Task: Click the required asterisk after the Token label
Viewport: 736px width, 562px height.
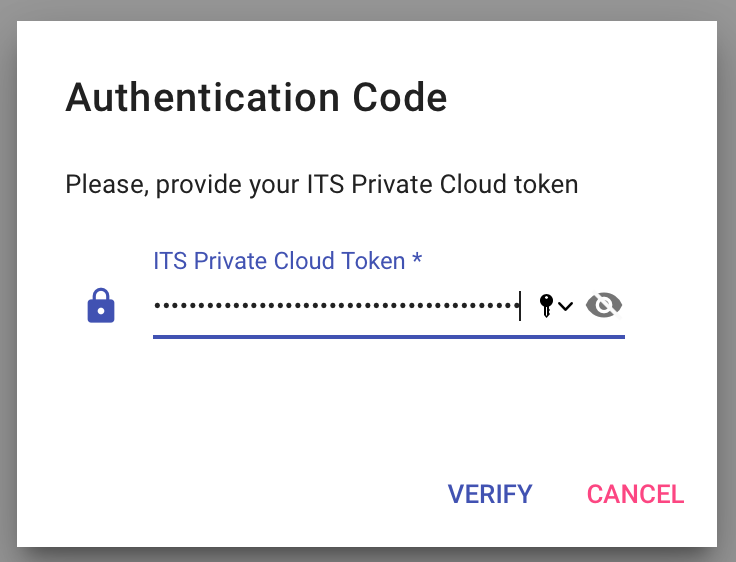Action: tap(417, 258)
